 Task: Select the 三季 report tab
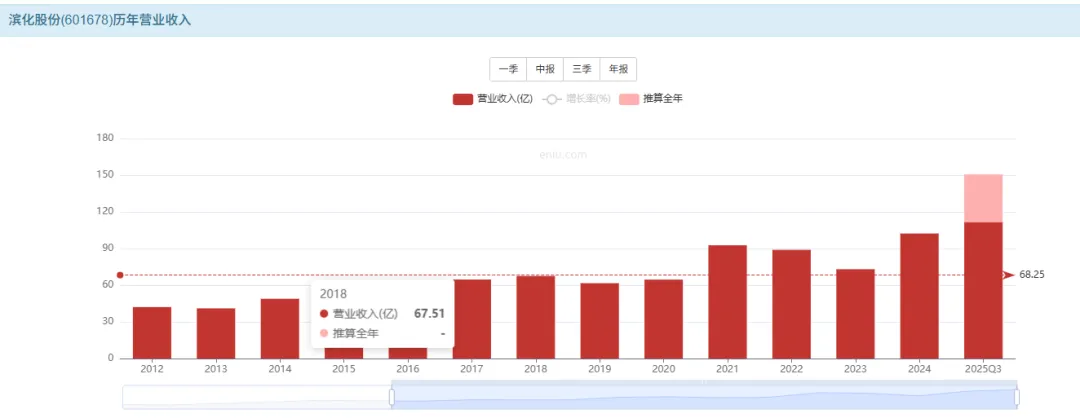click(581, 69)
